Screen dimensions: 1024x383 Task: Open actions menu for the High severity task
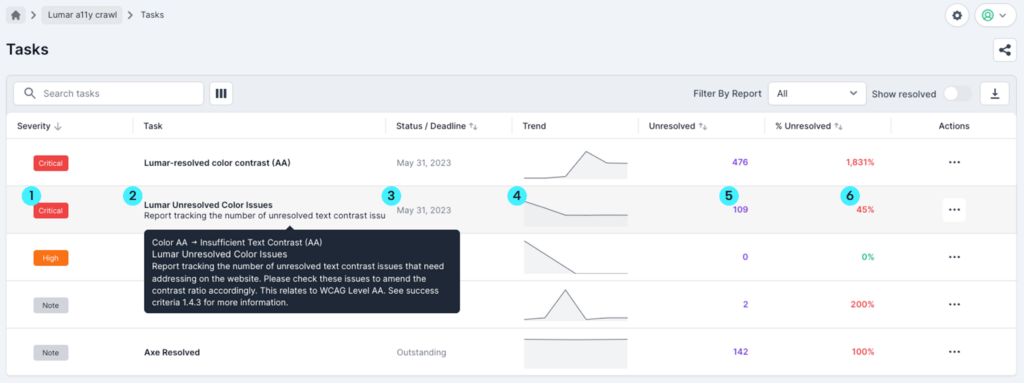coord(954,258)
